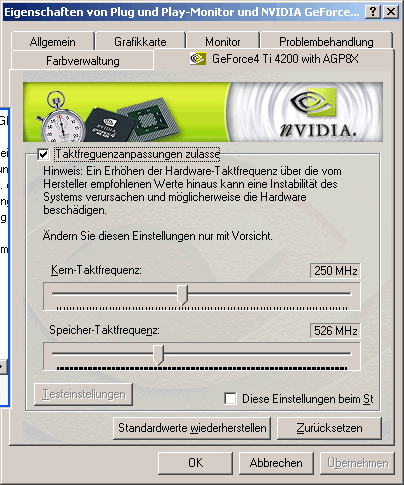Select the Monitor tab

coord(223,42)
